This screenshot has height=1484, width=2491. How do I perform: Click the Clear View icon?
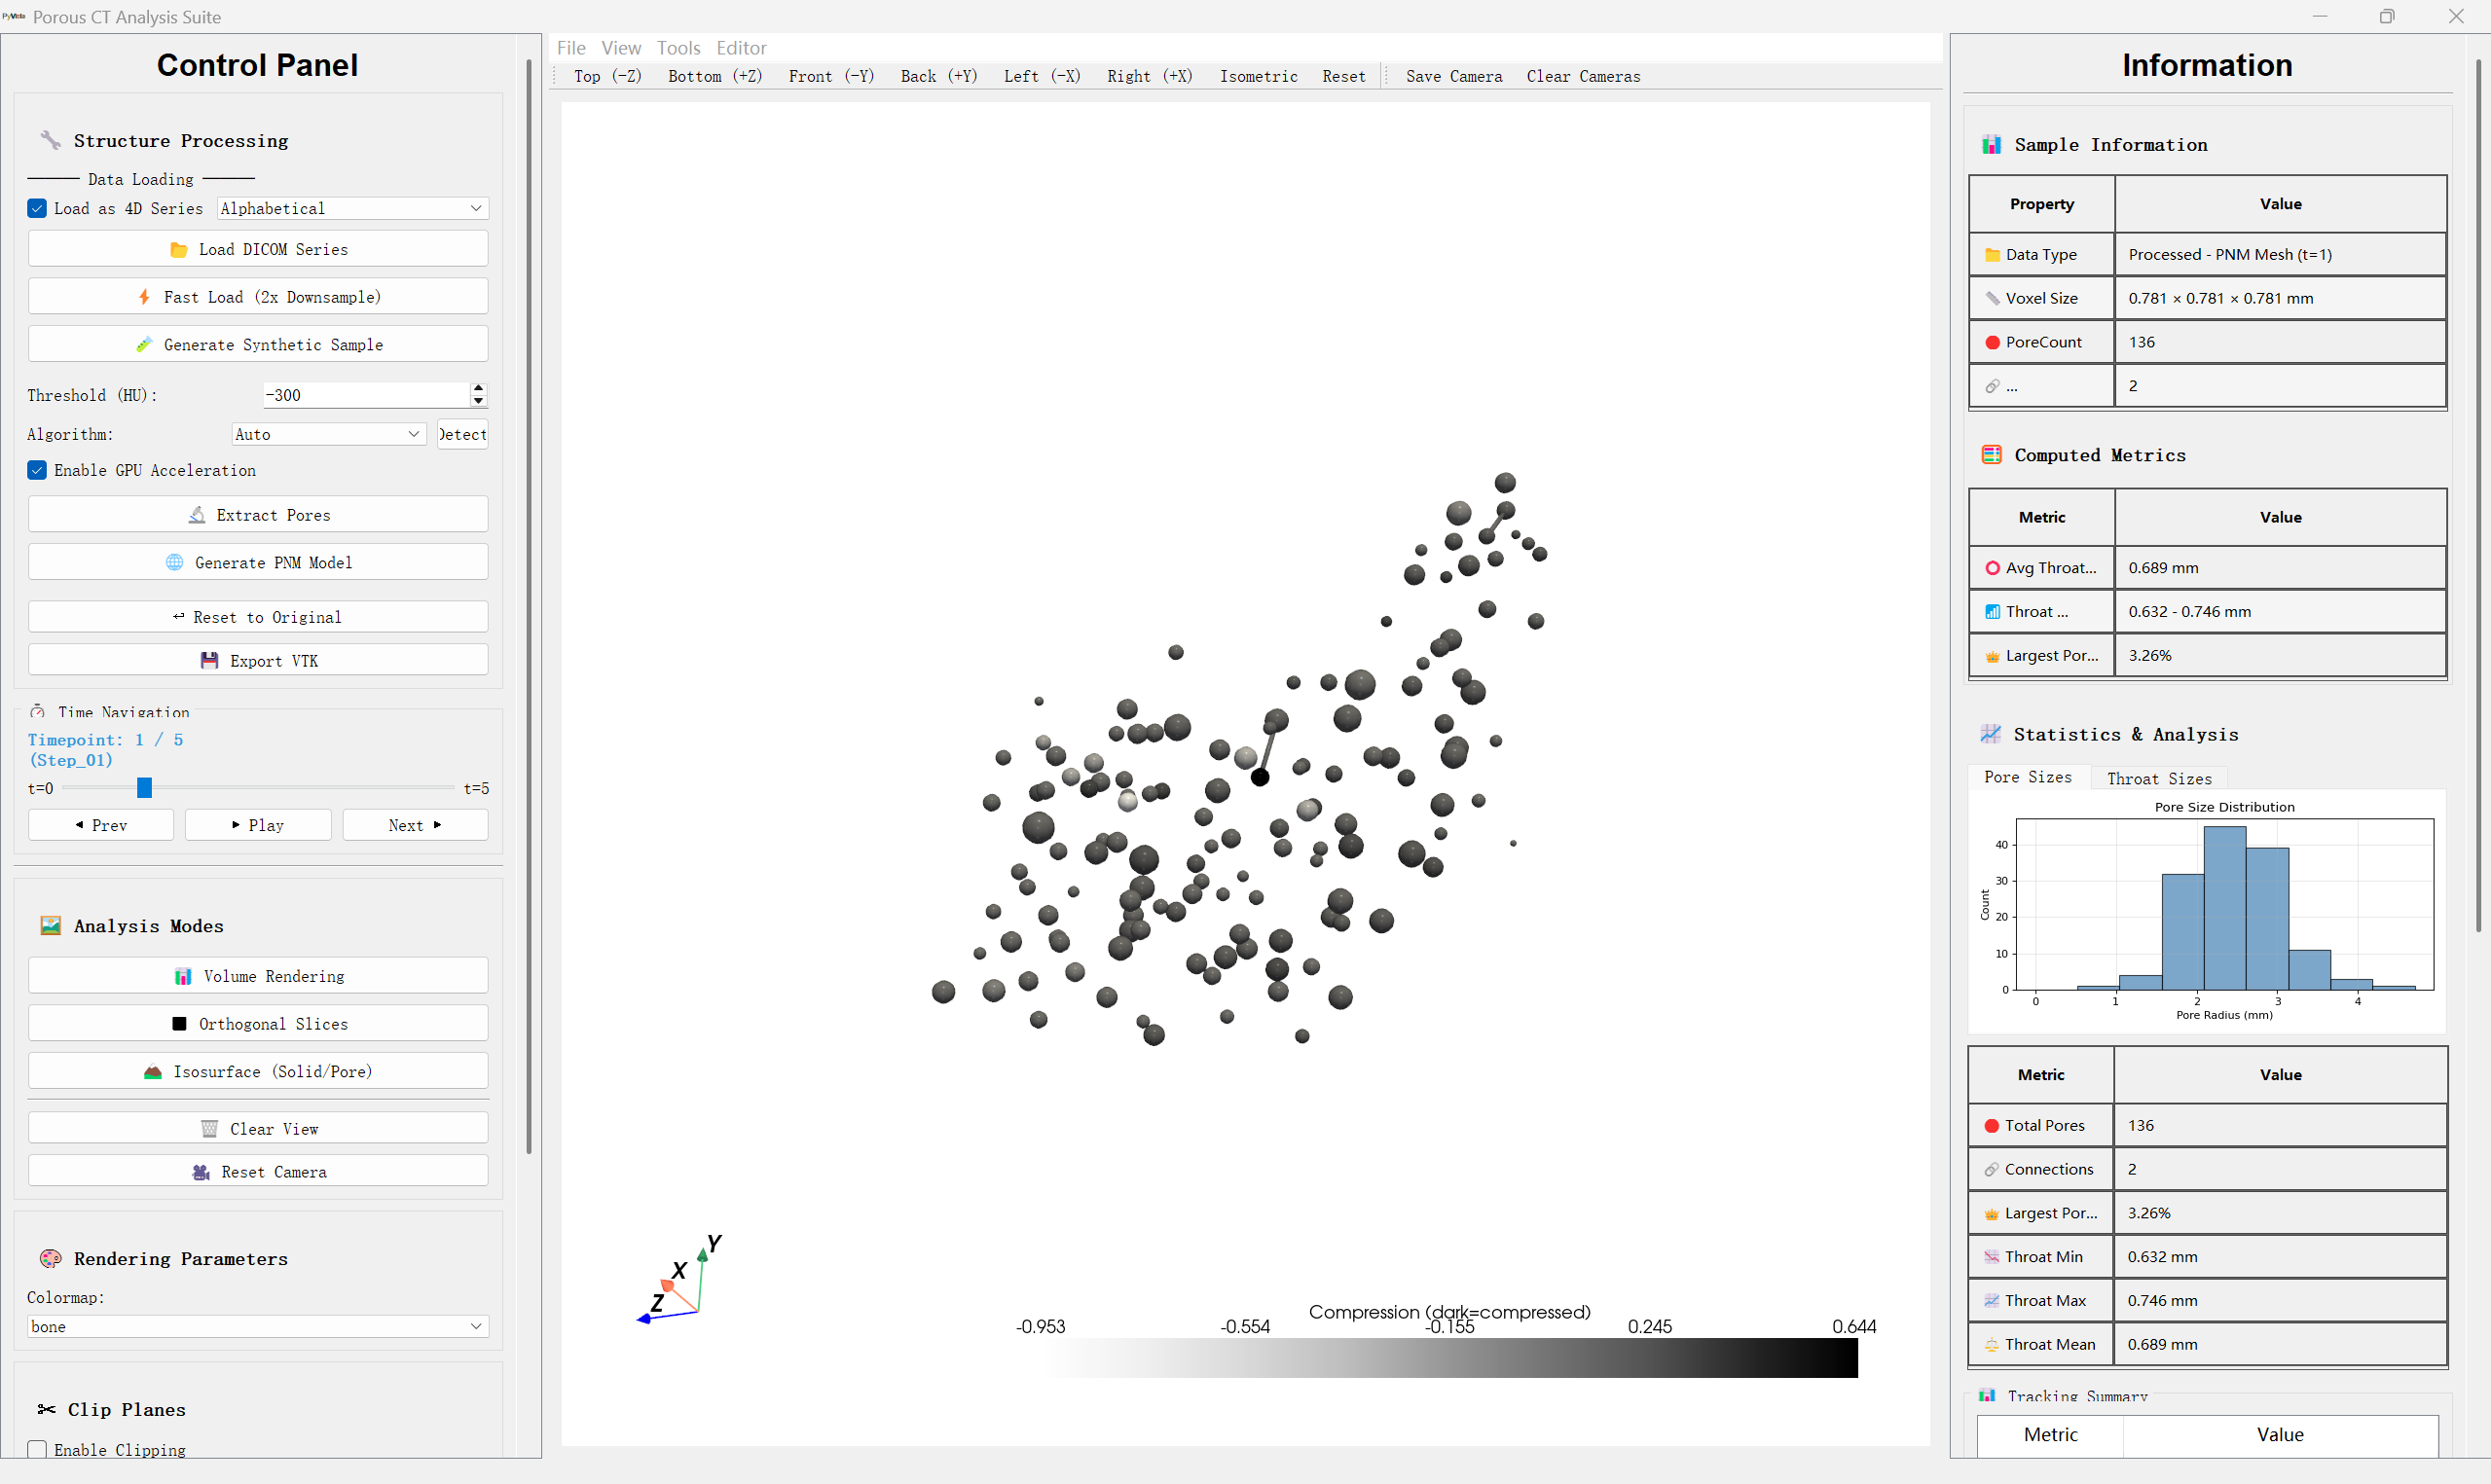point(209,1129)
